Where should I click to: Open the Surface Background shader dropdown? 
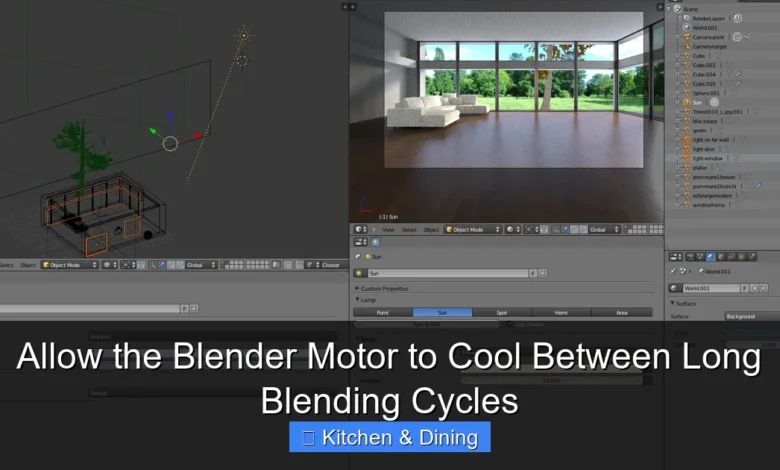(x=752, y=316)
